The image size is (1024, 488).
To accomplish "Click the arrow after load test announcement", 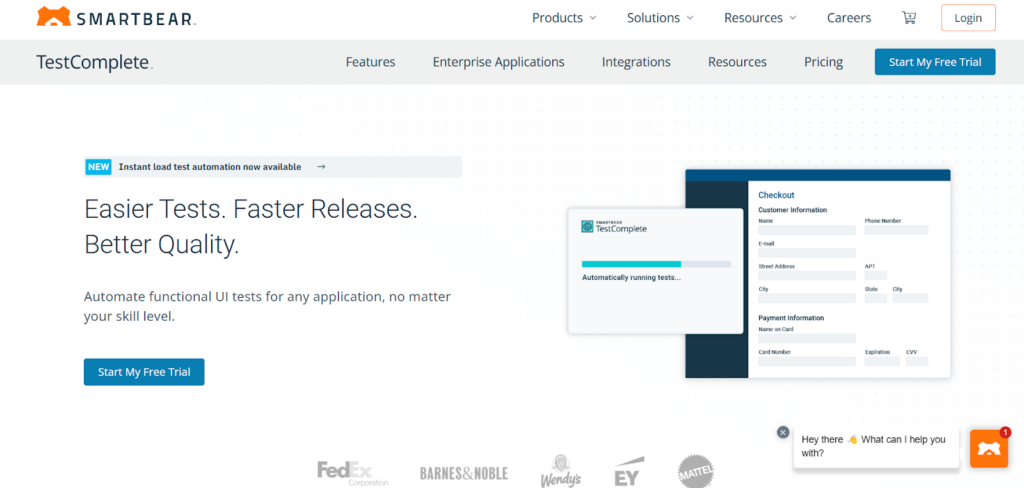I will [321, 167].
